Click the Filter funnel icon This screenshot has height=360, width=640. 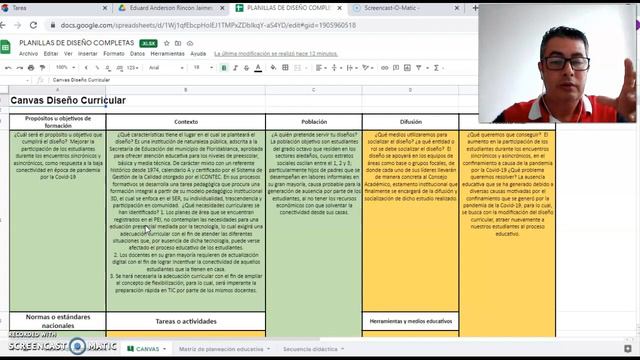(419, 68)
